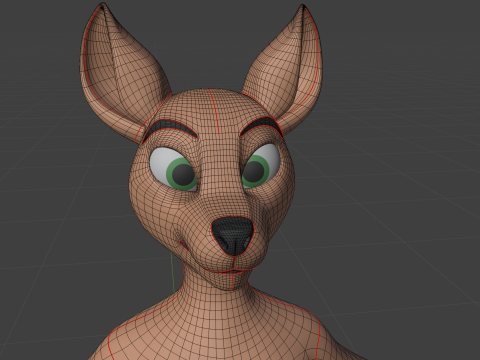Viewport: 480px width, 360px height.
Task: Select the eyeball on the viewer's right side
Action: coord(261,166)
